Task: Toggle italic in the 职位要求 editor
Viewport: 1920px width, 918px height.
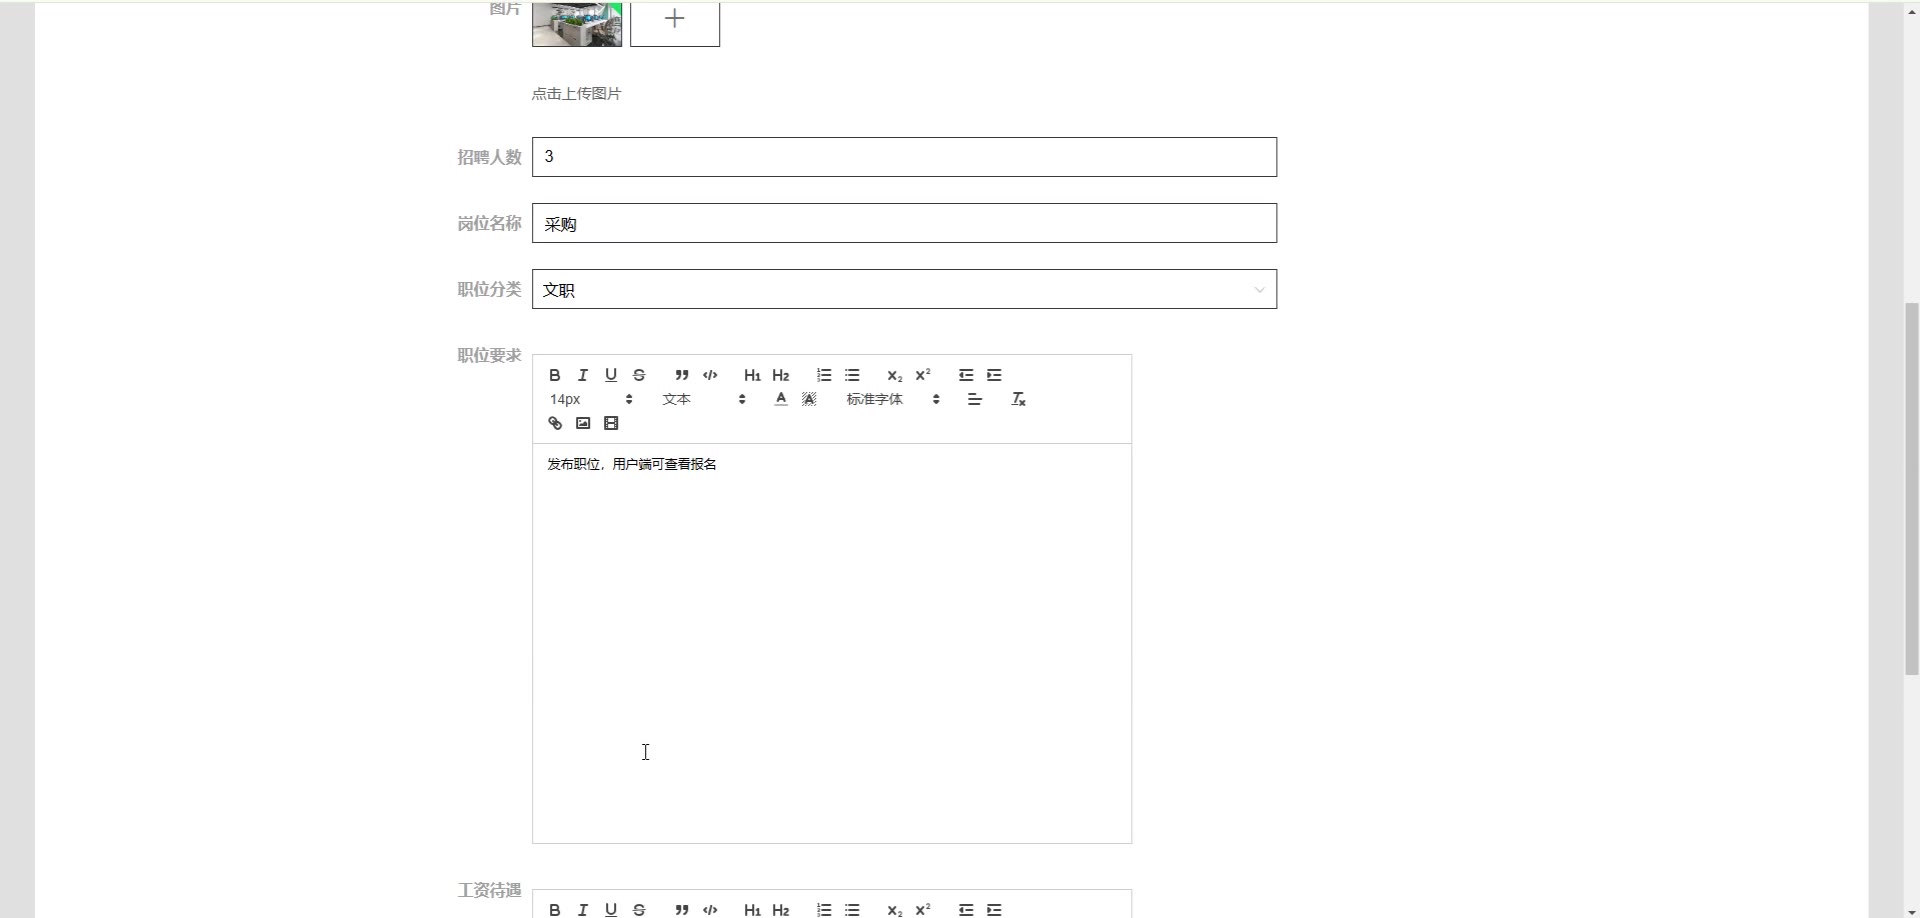Action: click(583, 375)
